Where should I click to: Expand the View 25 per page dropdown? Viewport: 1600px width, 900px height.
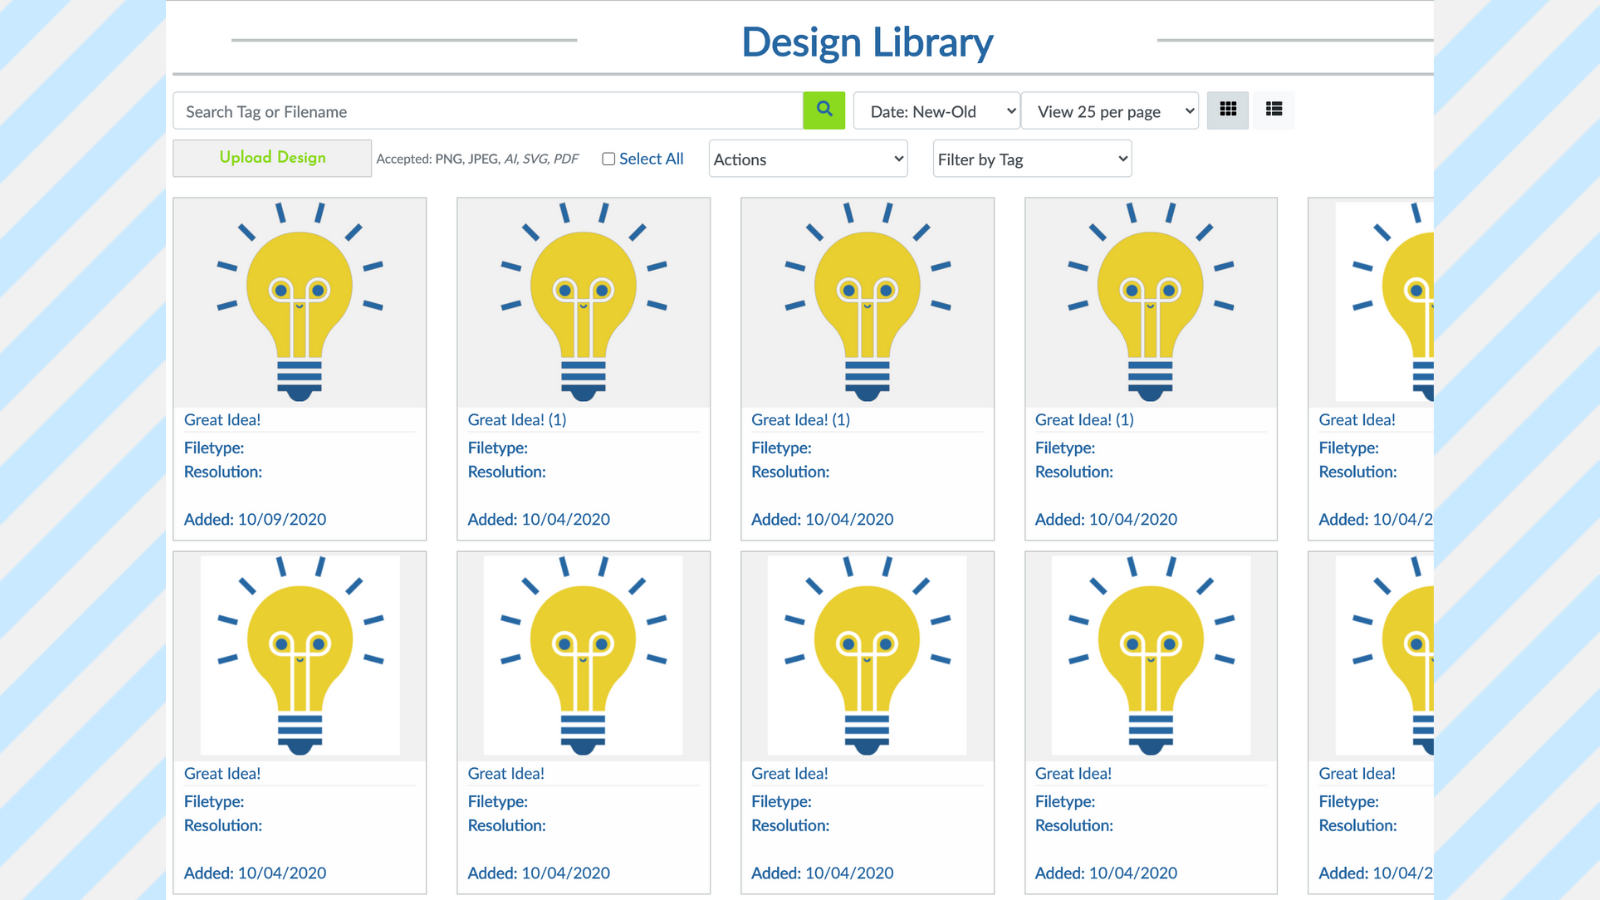pos(1110,111)
